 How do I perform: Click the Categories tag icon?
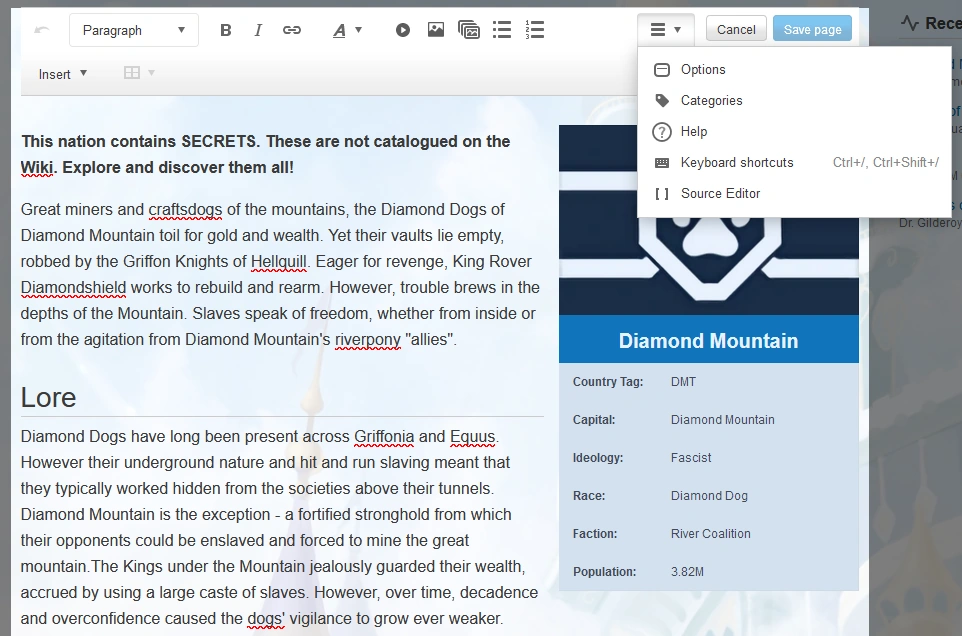[662, 101]
